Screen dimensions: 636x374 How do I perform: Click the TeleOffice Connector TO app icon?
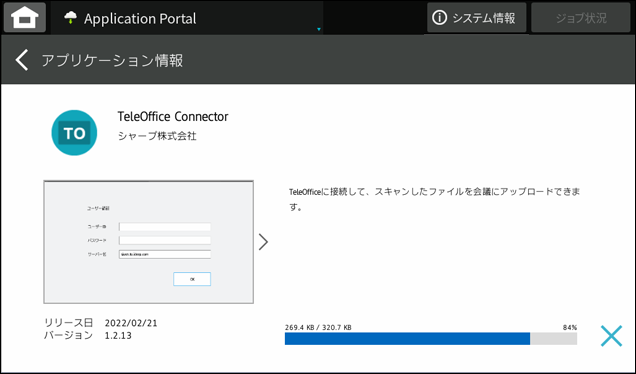click(x=74, y=133)
